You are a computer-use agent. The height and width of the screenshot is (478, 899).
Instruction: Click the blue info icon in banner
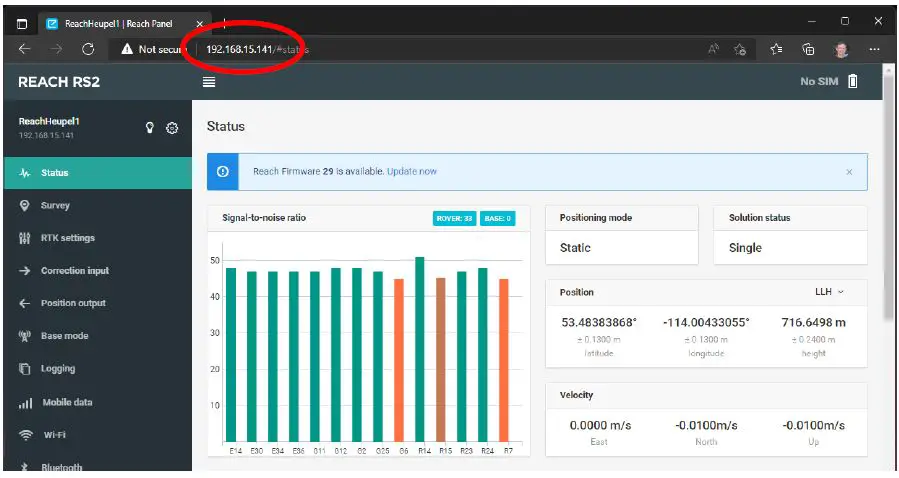tap(223, 171)
